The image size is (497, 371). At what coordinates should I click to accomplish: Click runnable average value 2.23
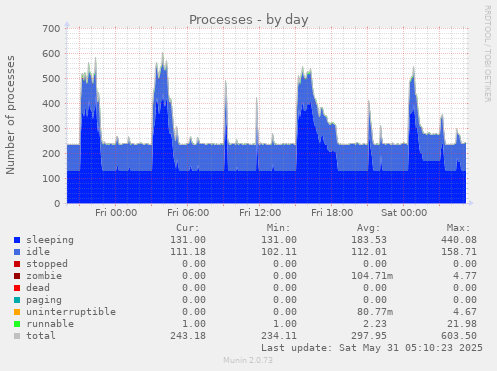click(375, 324)
